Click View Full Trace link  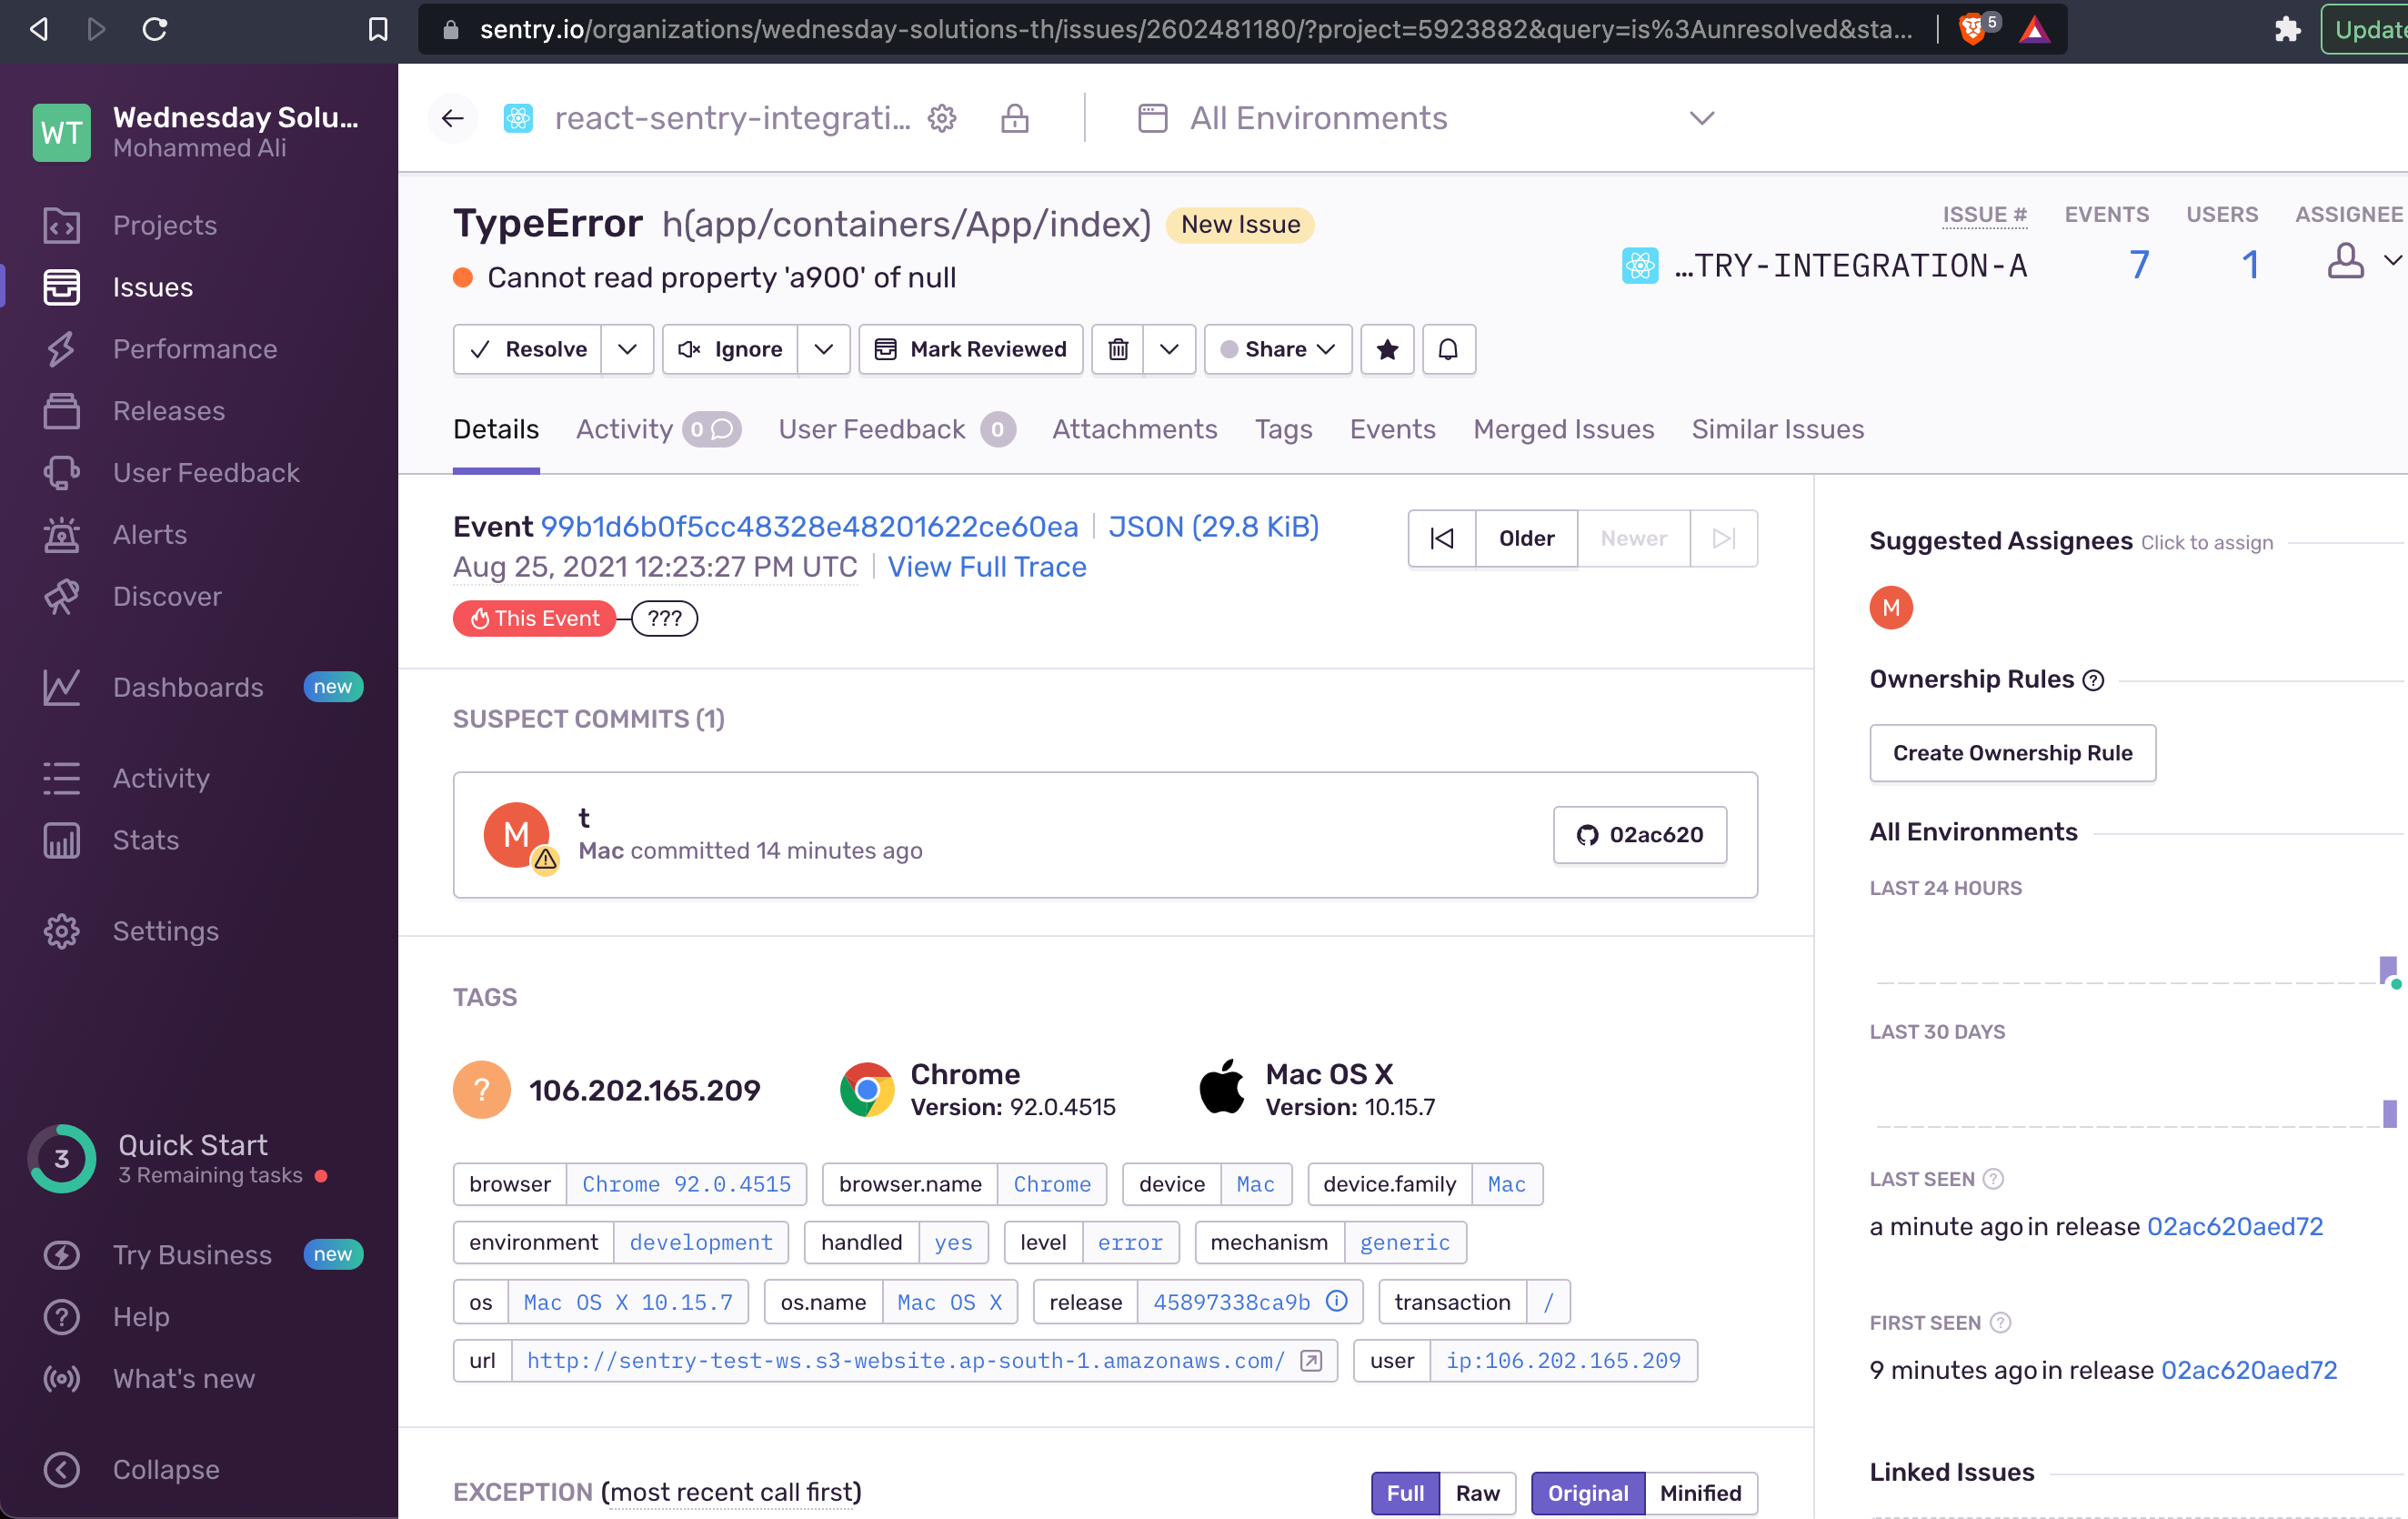pos(986,567)
